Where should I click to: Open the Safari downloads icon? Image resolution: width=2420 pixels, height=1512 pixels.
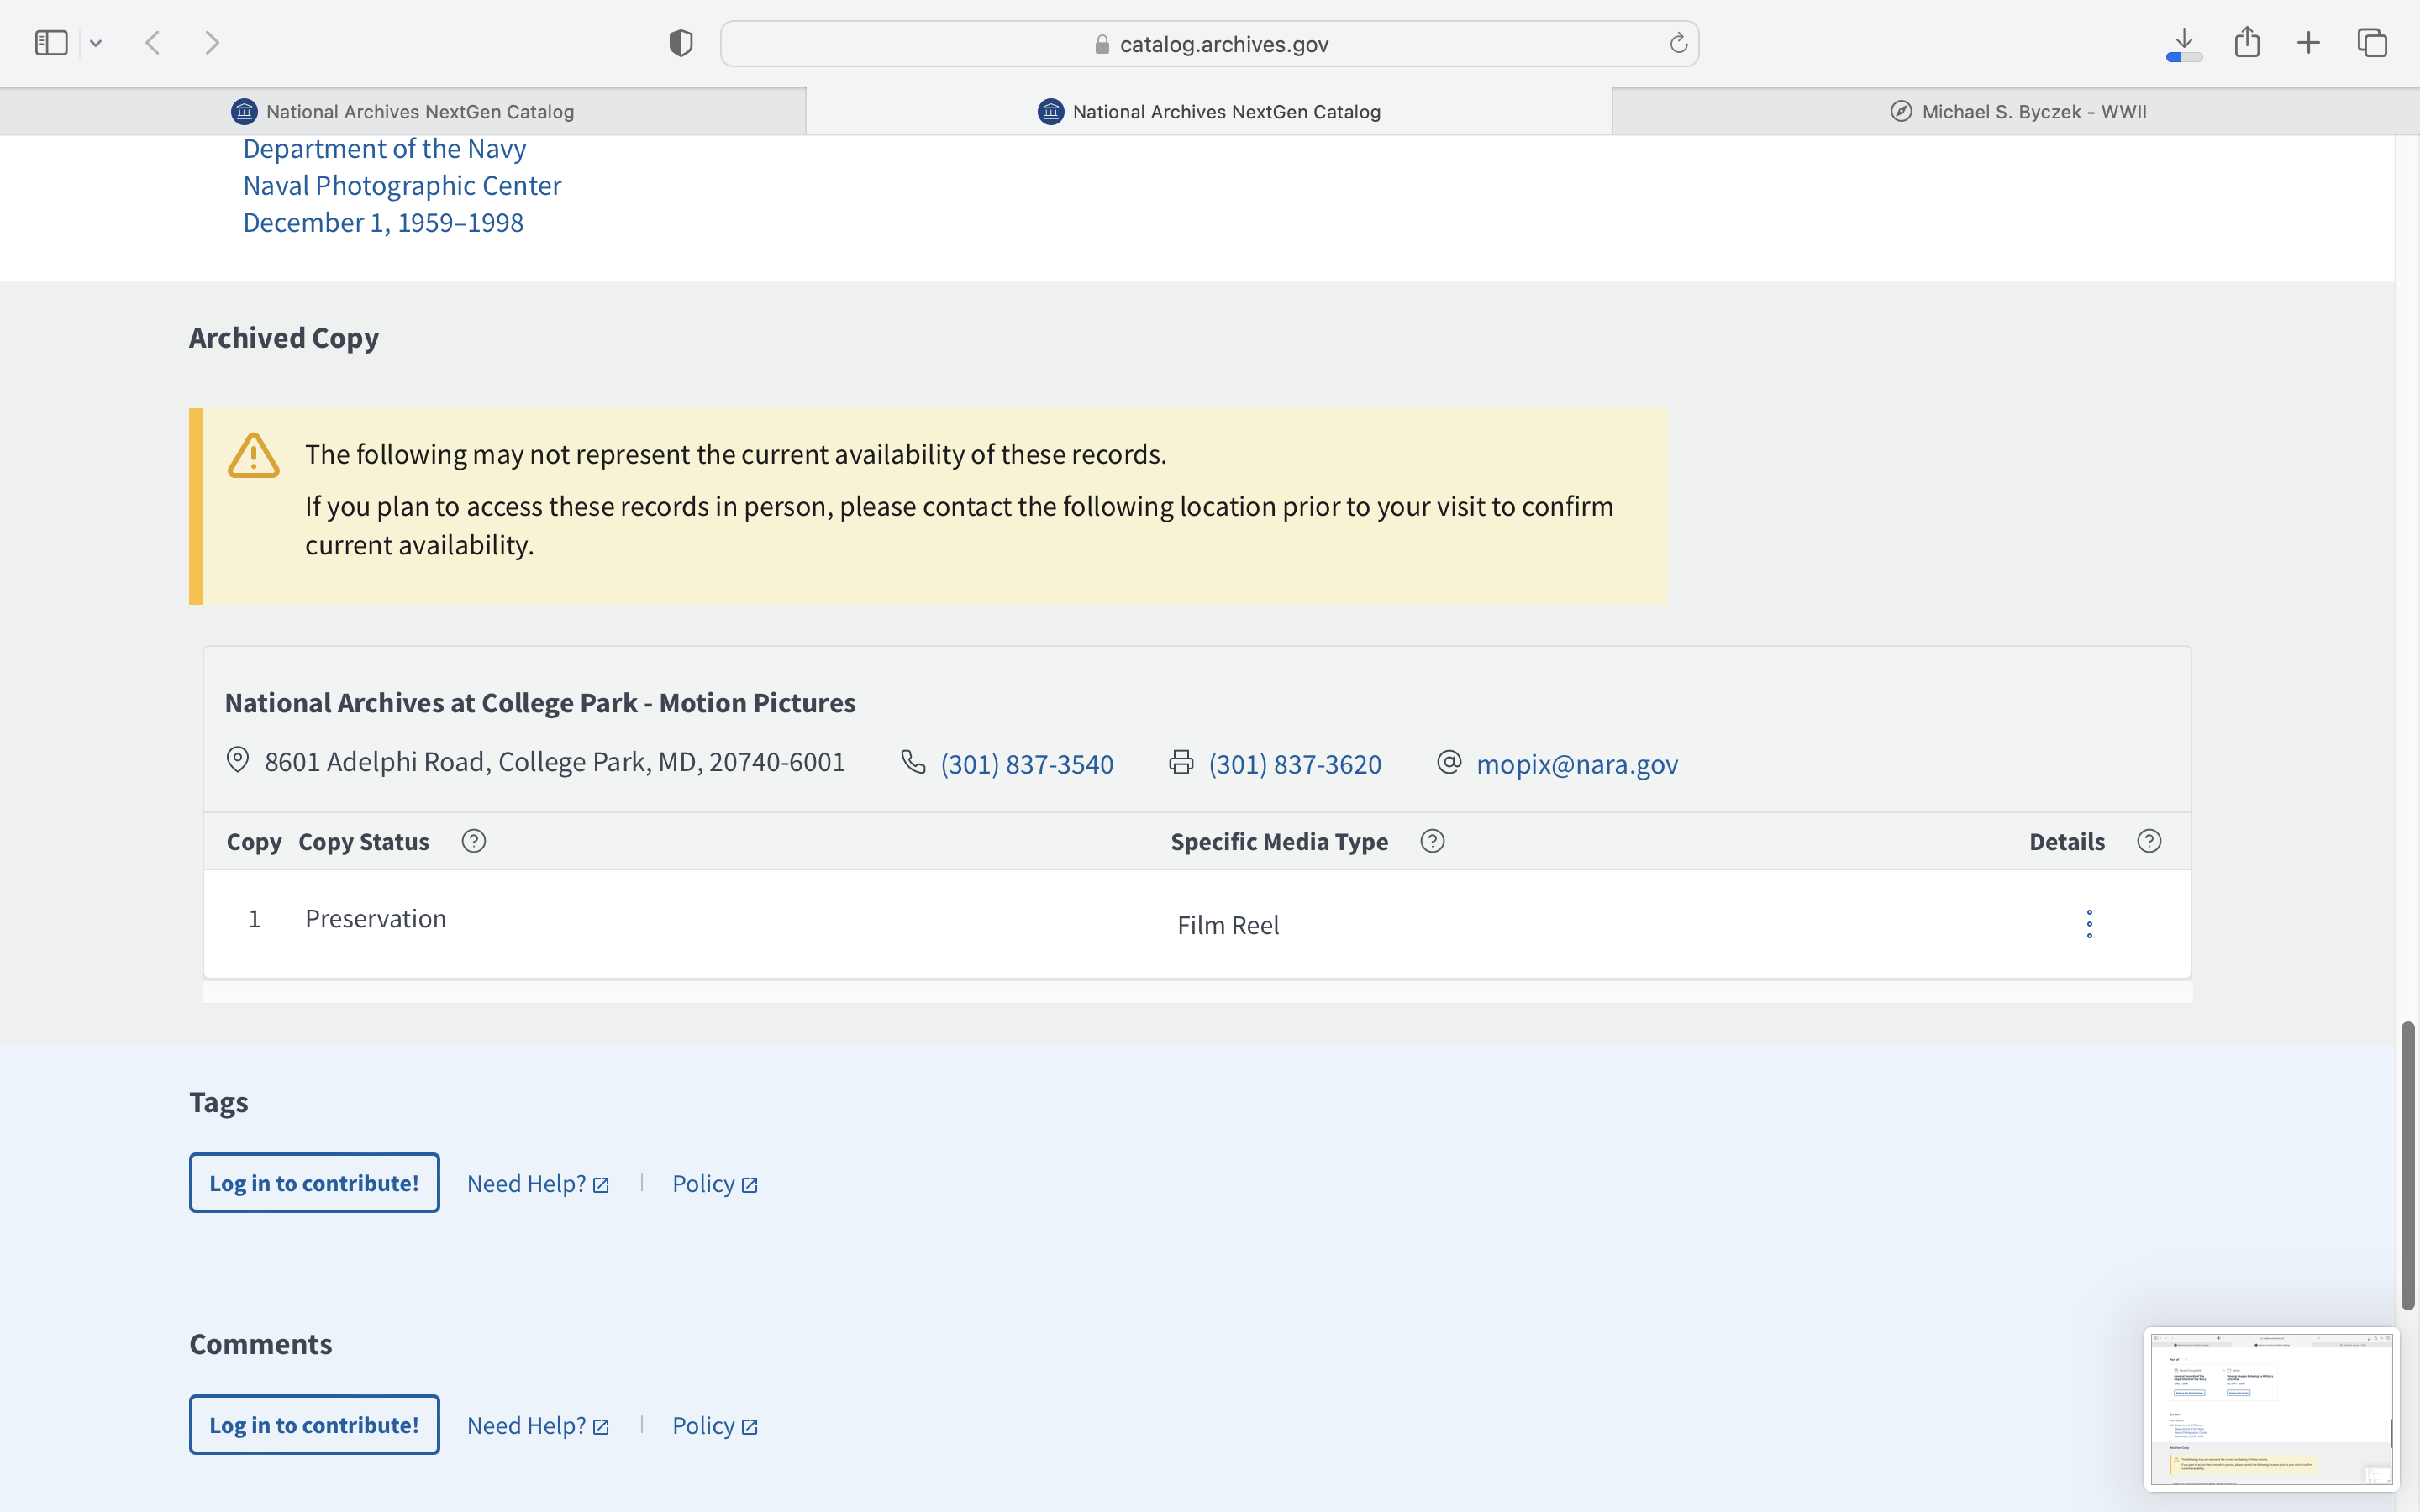pos(2184,43)
